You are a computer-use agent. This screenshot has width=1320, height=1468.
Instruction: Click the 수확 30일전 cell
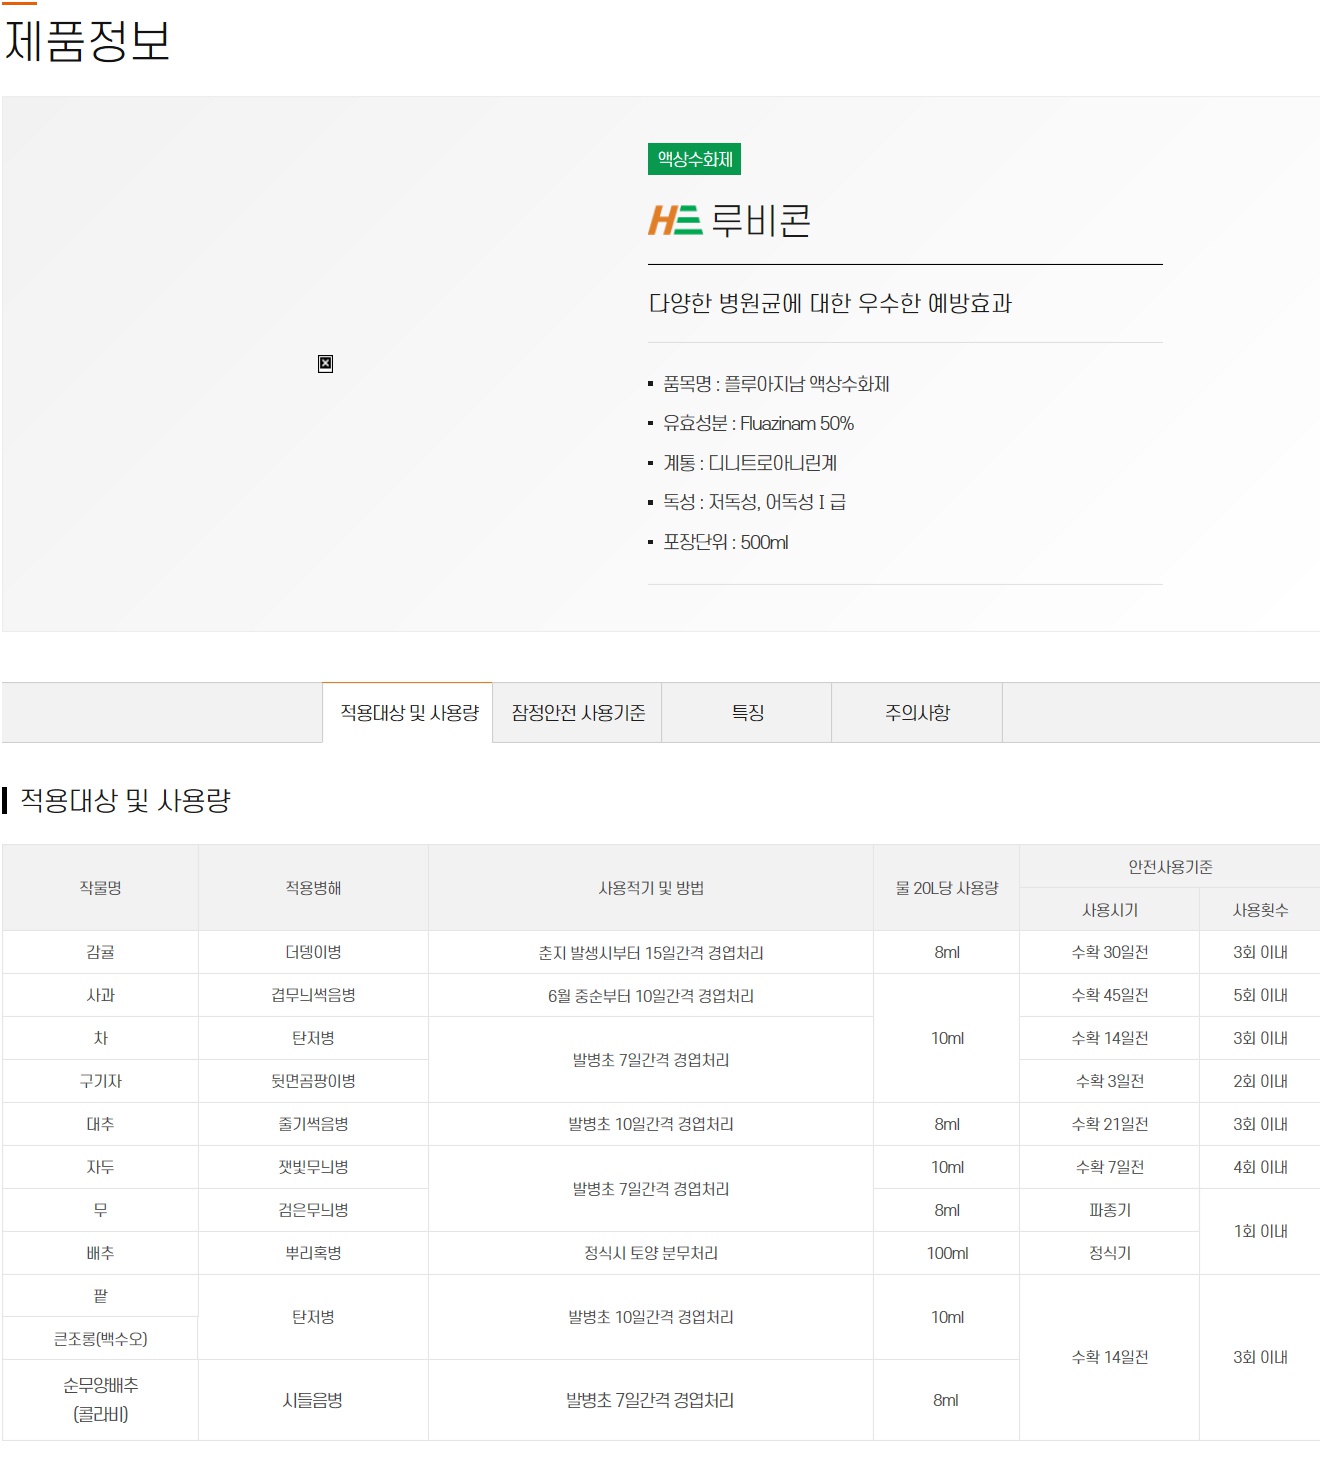1110,952
